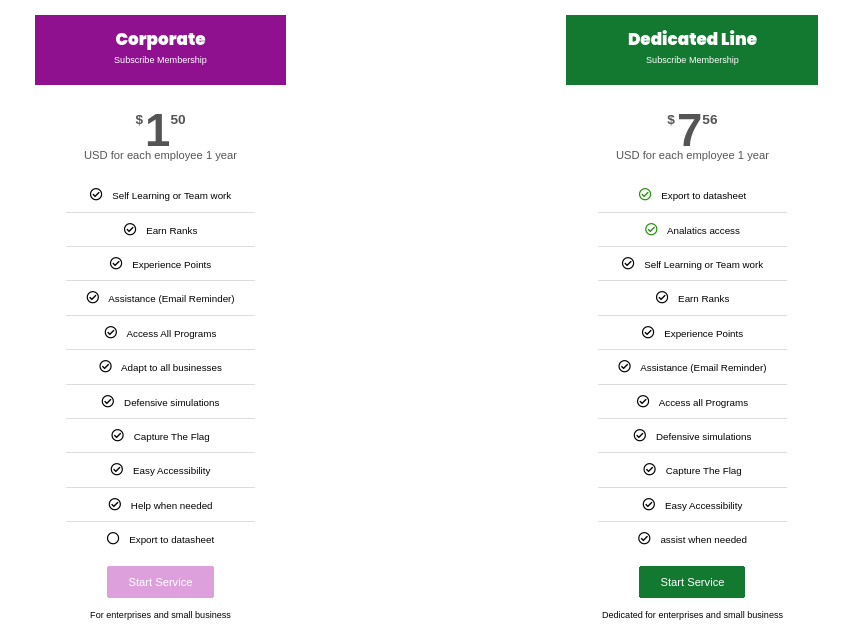This screenshot has height=640, width=852.
Task: Select the green Dedicated Line plan header
Action: tap(692, 50)
